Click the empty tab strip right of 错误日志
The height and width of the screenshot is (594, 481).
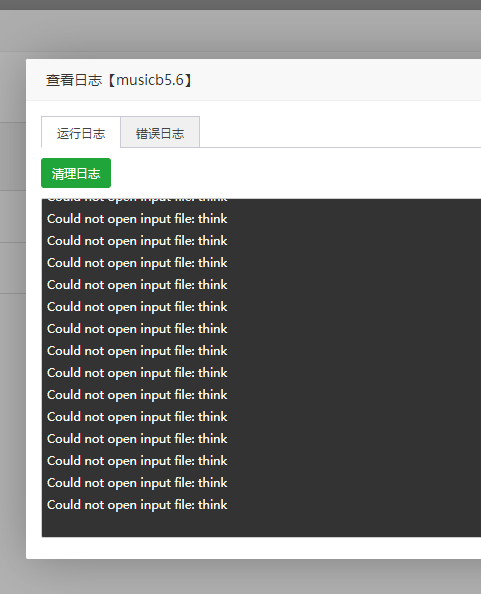pos(340,132)
